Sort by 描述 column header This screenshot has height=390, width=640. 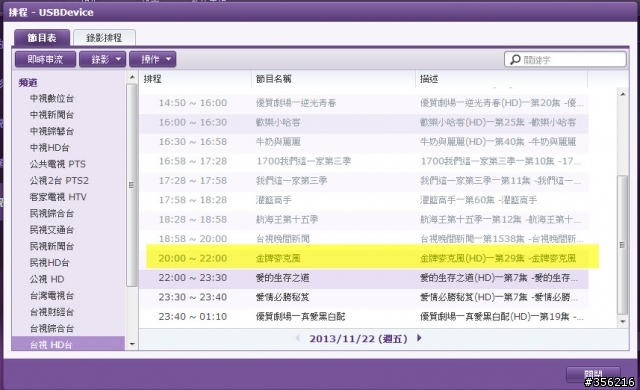[x=502, y=79]
